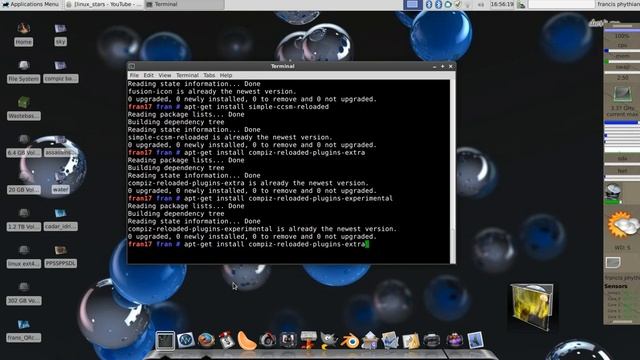Launch the terminal icon in the dock
The height and width of the screenshot is (360, 640).
tap(165, 340)
